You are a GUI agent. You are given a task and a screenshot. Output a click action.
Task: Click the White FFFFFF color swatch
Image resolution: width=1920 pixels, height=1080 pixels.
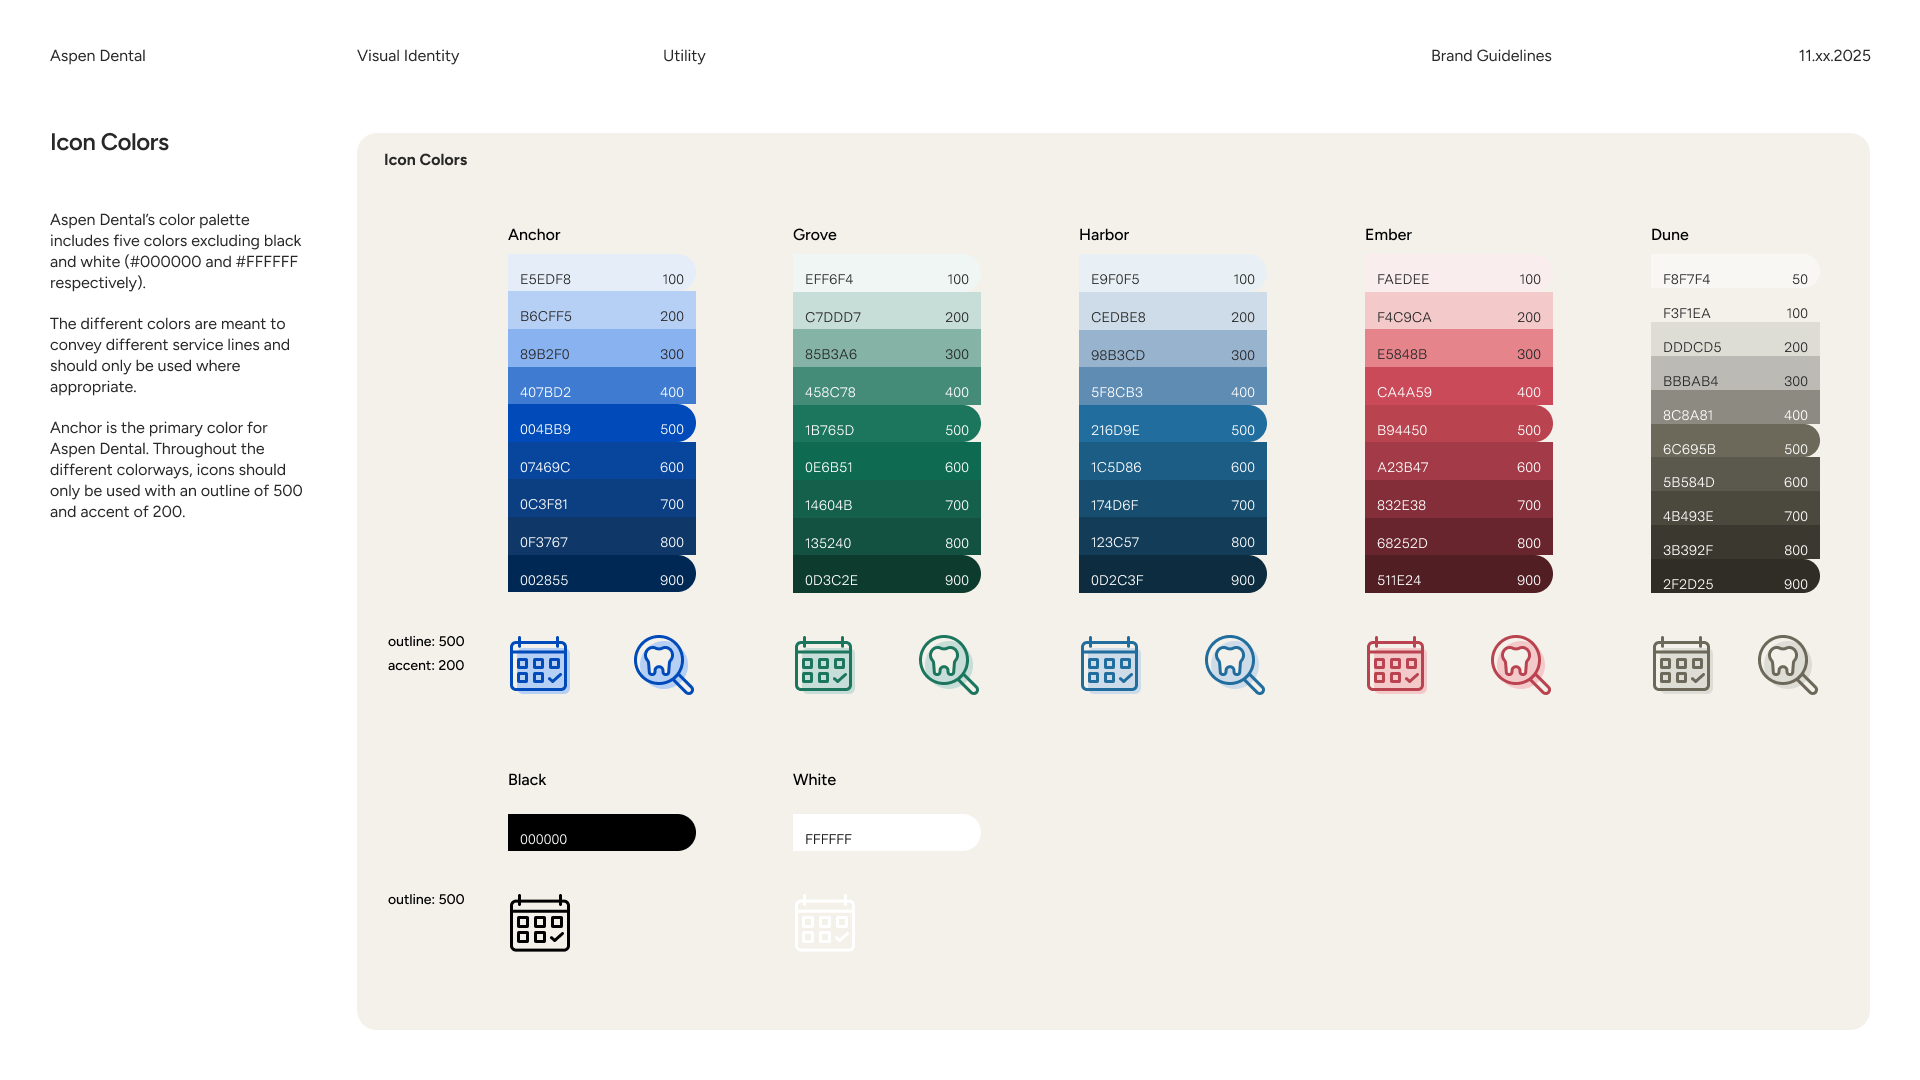tap(886, 832)
